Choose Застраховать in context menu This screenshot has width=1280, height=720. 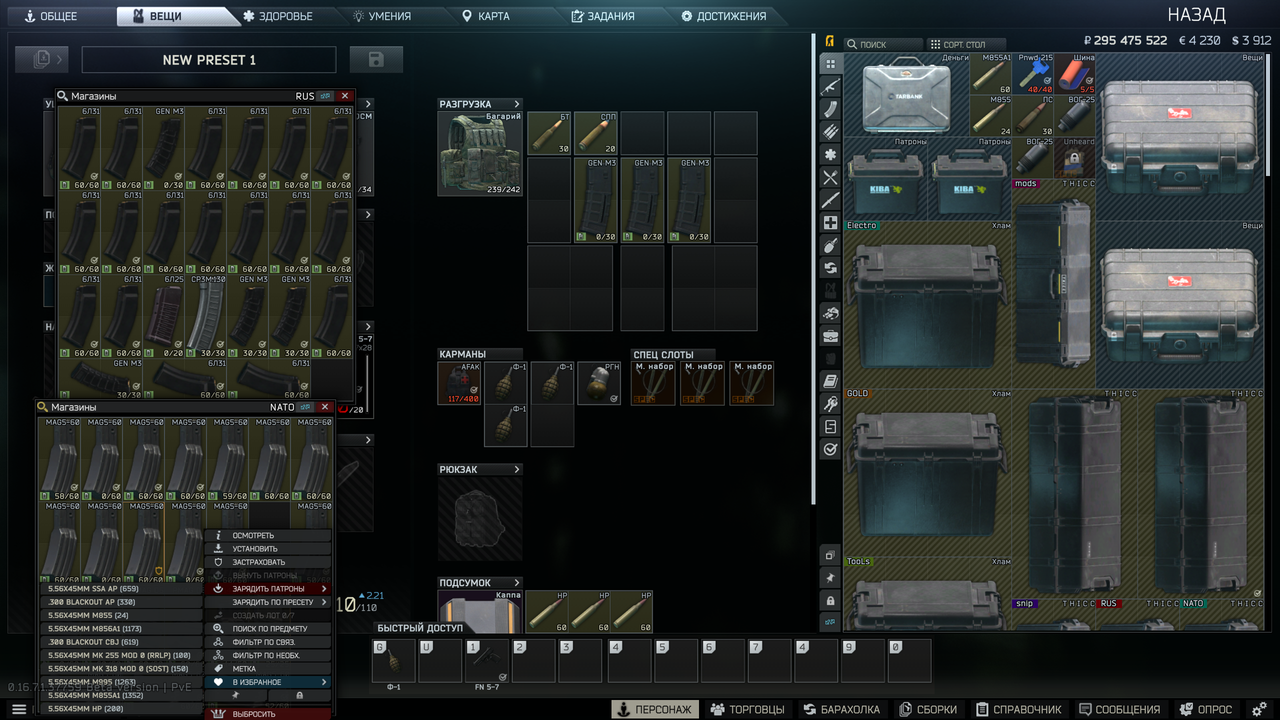tap(268, 562)
